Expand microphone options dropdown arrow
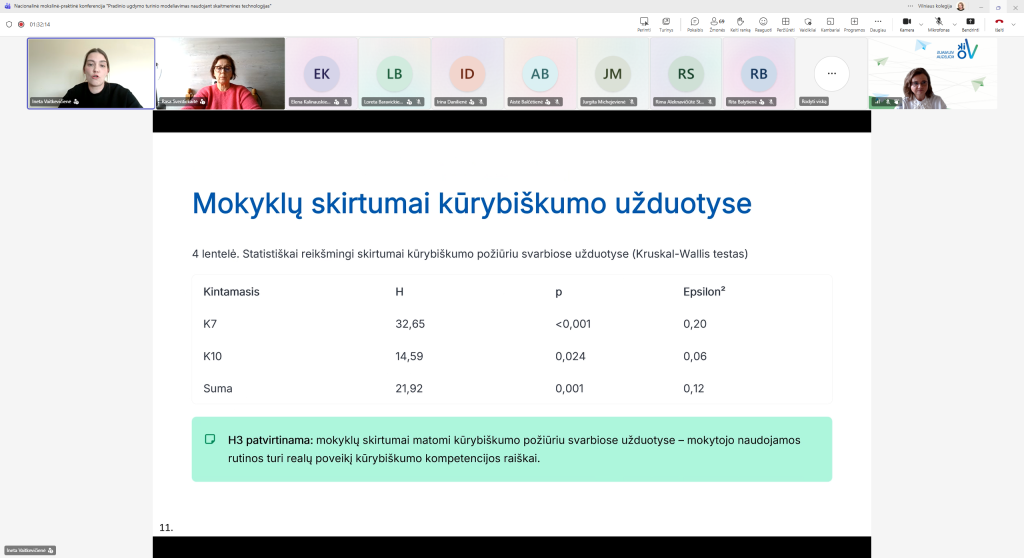The width and height of the screenshot is (1024, 558). pyautogui.click(x=953, y=22)
